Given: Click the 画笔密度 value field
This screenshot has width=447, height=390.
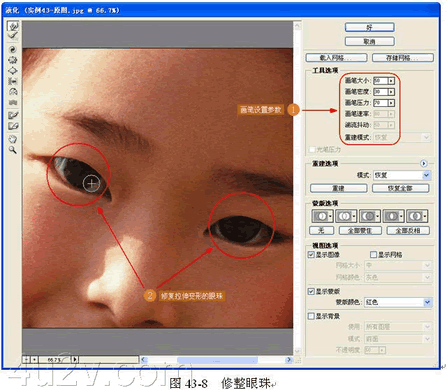Looking at the screenshot, I should [x=381, y=91].
